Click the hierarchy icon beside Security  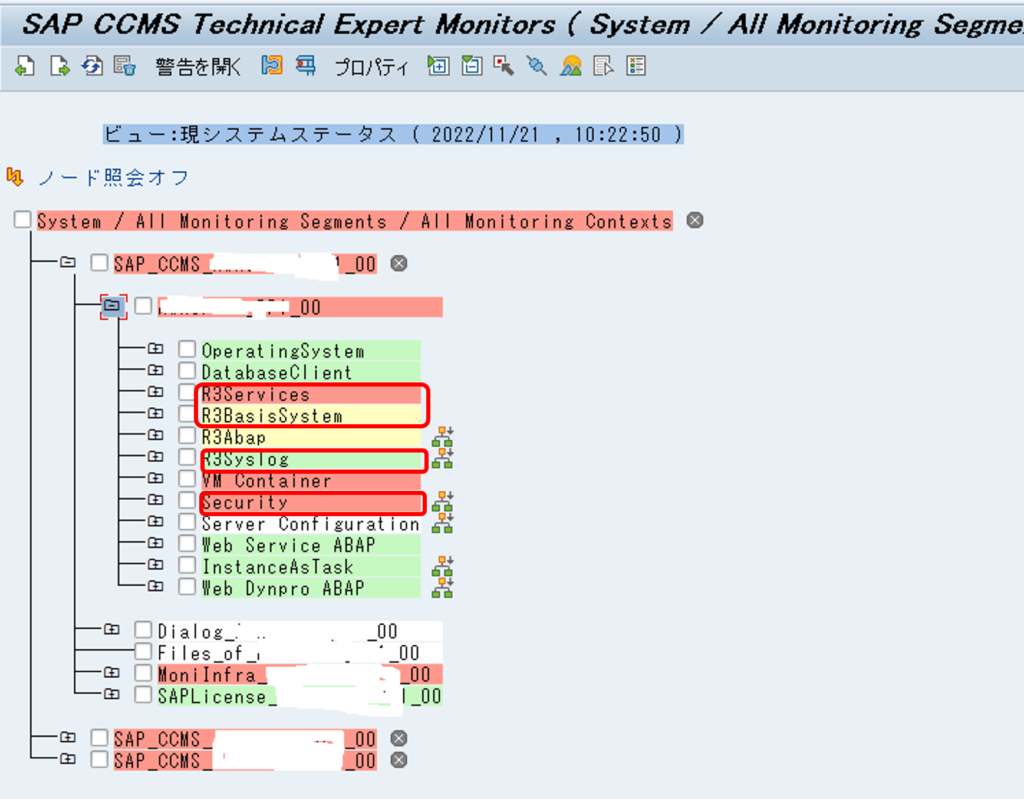coord(443,502)
